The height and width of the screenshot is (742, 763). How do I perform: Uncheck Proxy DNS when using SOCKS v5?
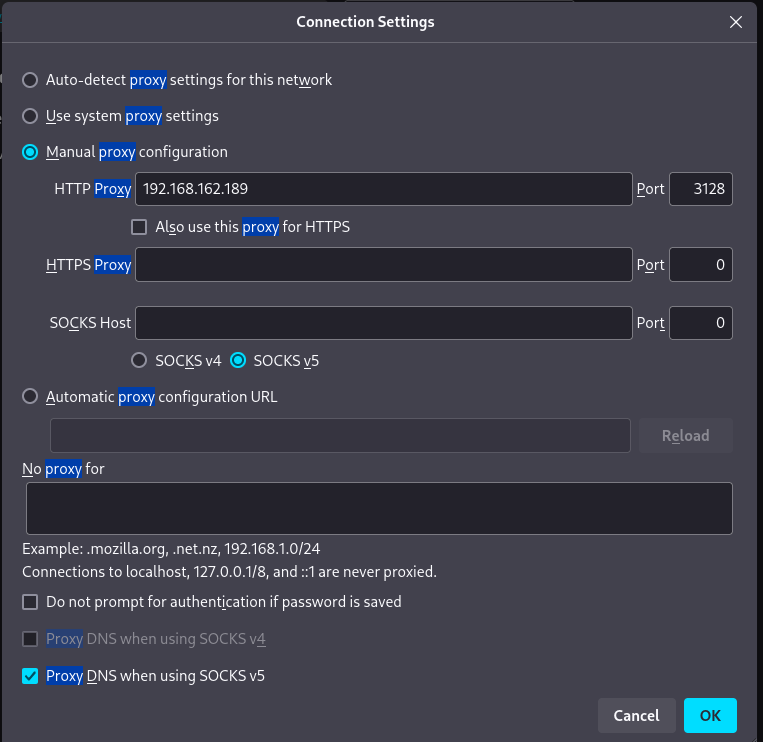(x=30, y=676)
